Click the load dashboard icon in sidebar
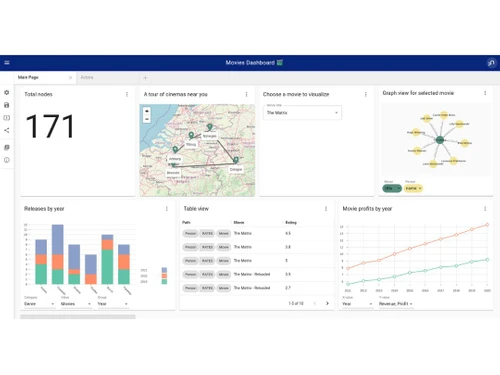500x375 pixels. pyautogui.click(x=7, y=118)
